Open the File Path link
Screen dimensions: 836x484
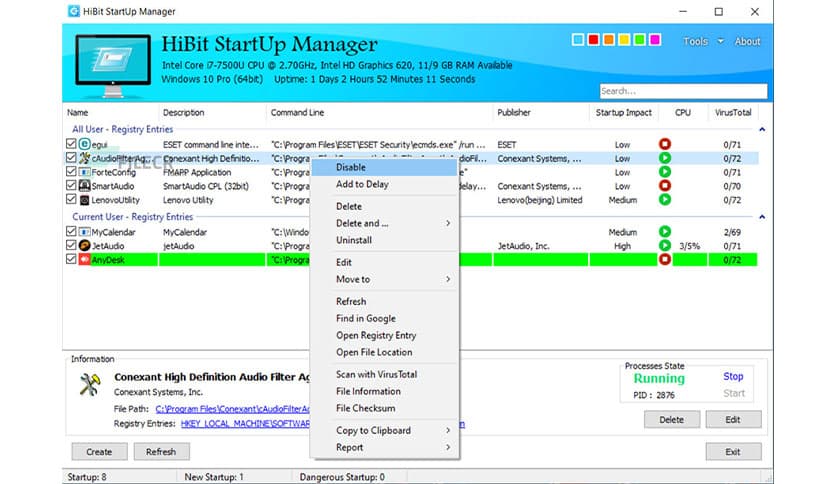pyautogui.click(x=232, y=409)
